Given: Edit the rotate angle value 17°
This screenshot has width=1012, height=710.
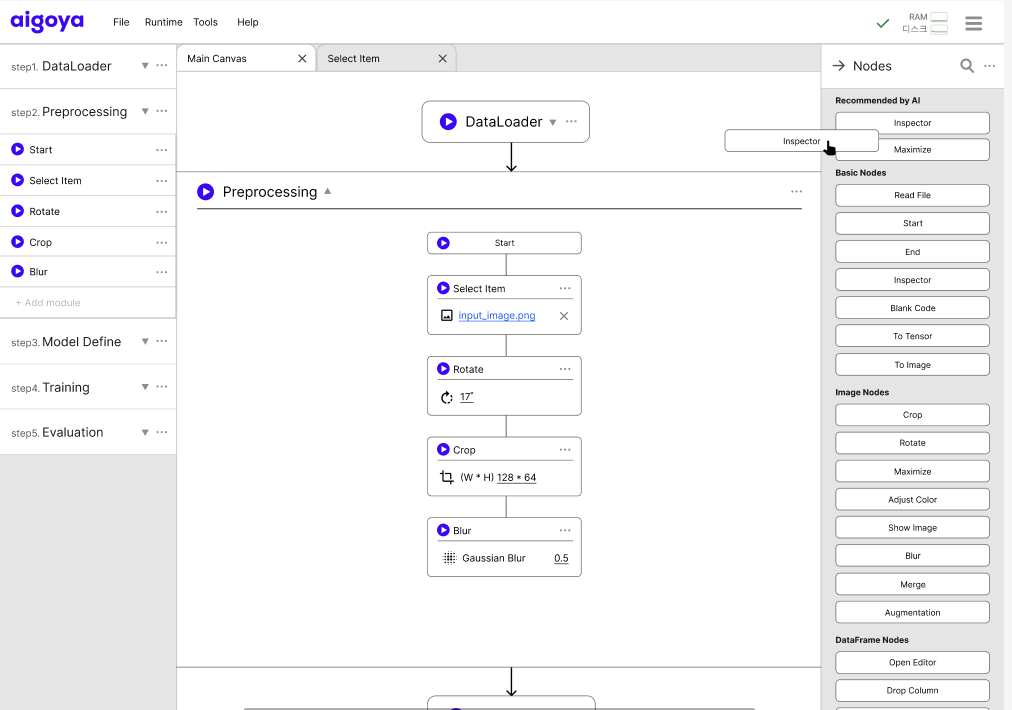Looking at the screenshot, I should [467, 397].
